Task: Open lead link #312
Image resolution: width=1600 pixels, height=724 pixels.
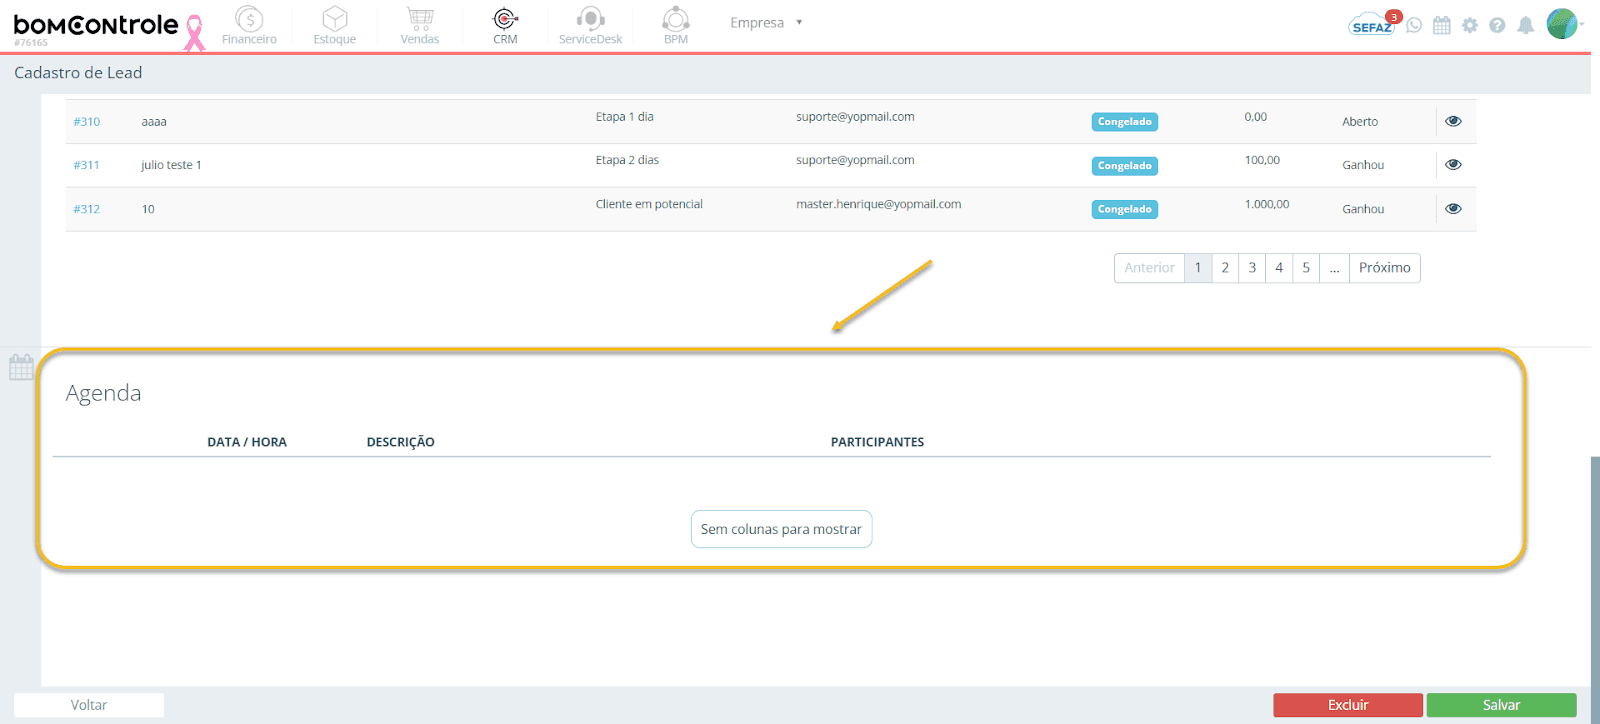Action: [87, 209]
